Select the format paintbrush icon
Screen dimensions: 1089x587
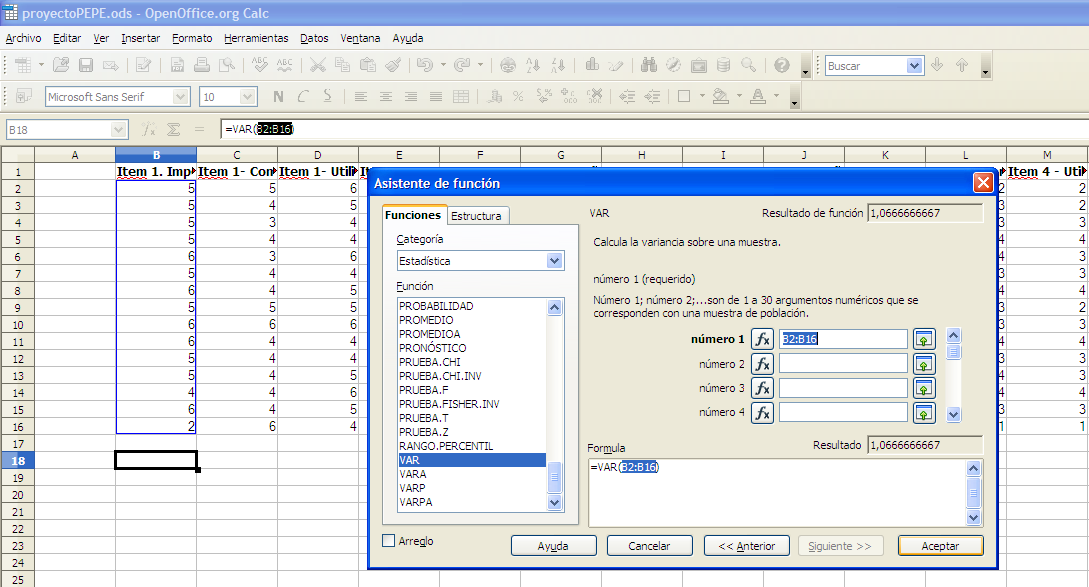[x=393, y=65]
